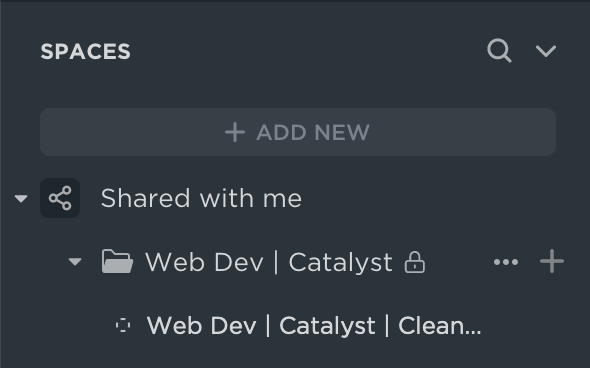The height and width of the screenshot is (368, 590).
Task: Click plus icon inside ADD NEW
Action: [235, 132]
